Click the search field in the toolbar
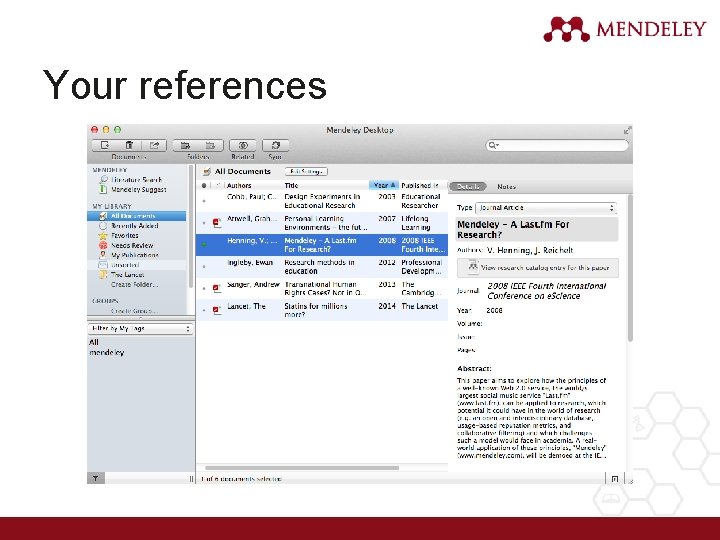Screen dimensions: 720x540 pyautogui.click(x=557, y=146)
